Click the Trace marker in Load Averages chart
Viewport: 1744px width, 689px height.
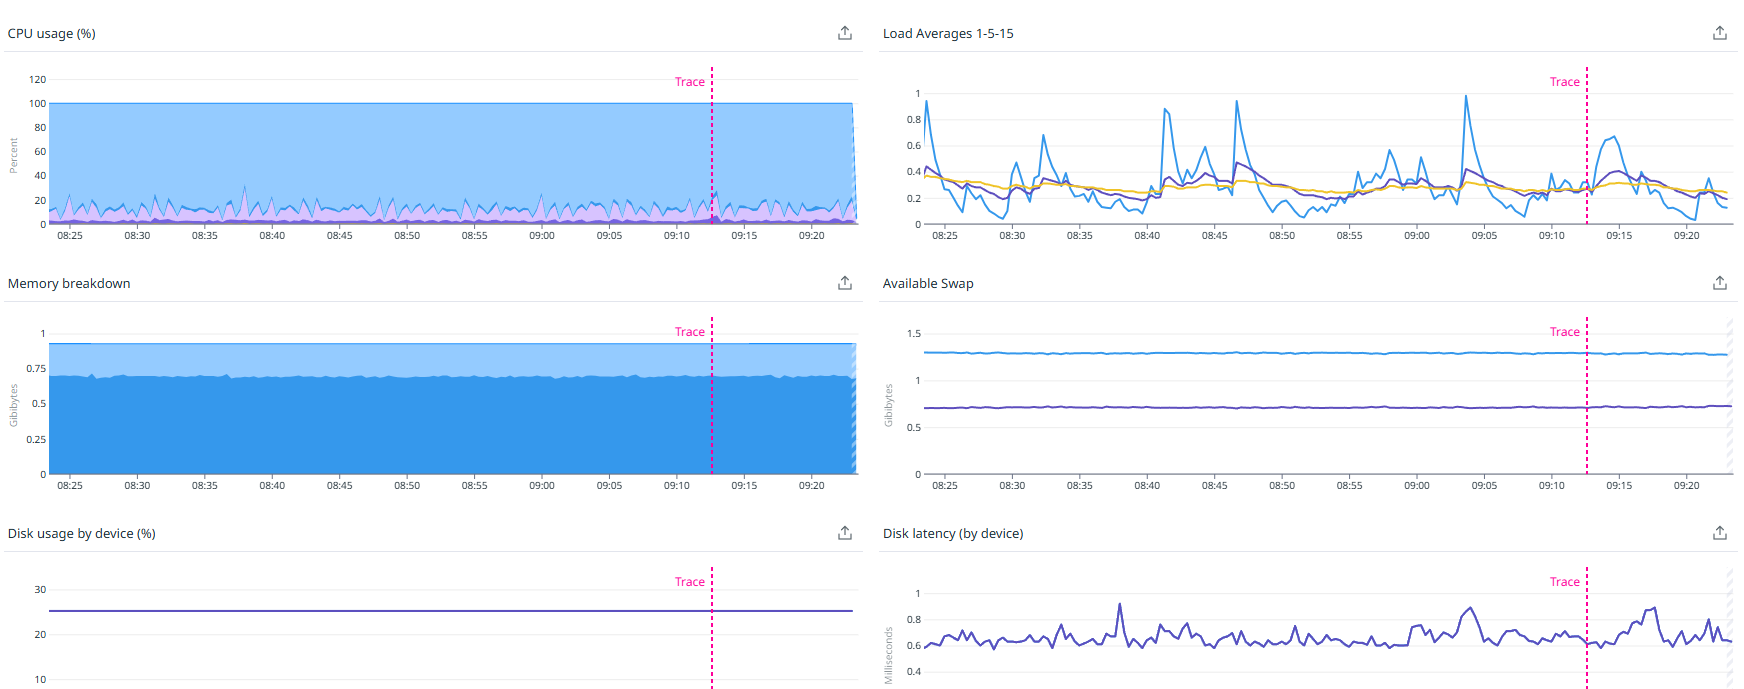pos(1564,82)
